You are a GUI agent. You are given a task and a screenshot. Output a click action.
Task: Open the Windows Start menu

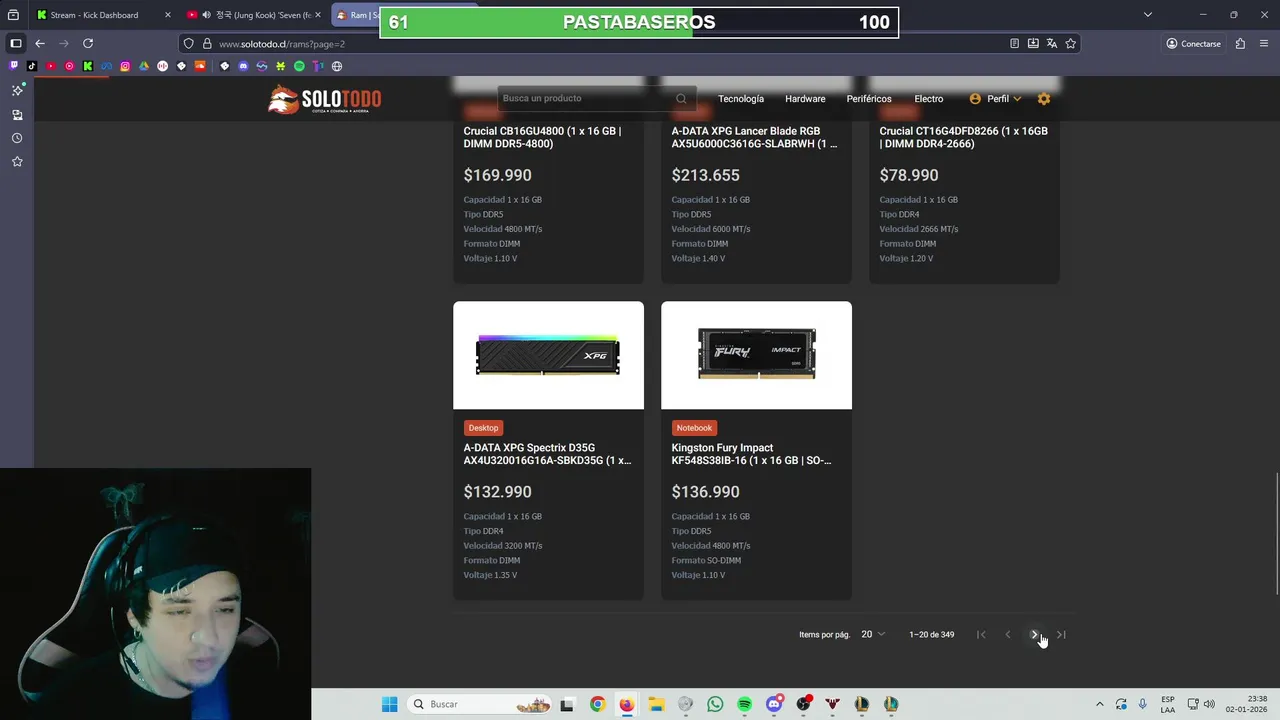coord(389,704)
